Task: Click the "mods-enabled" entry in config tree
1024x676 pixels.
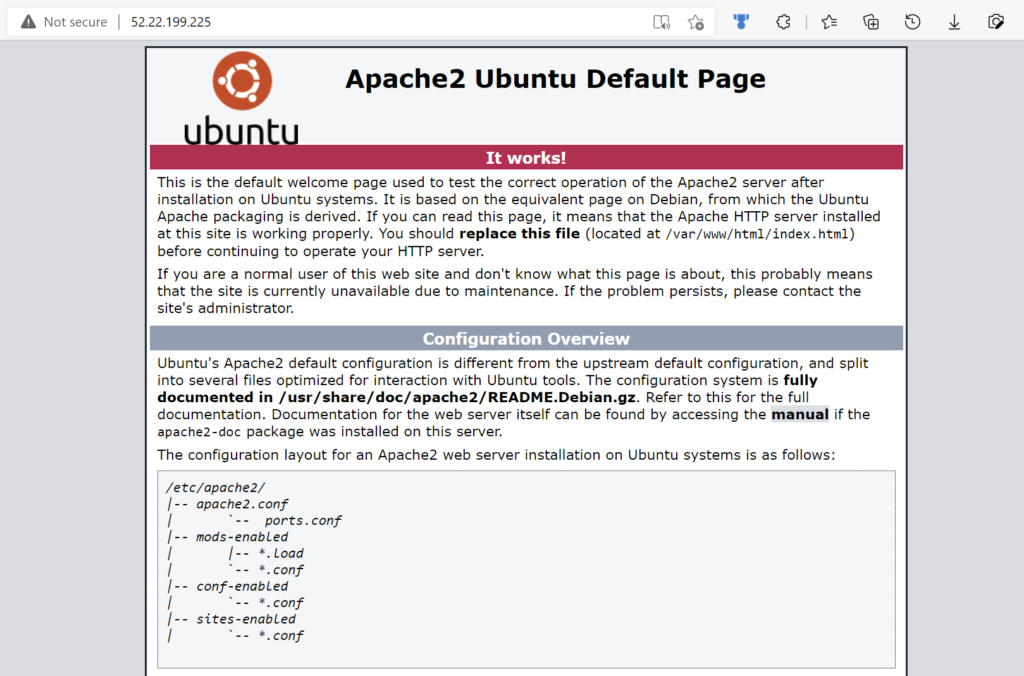Action: (x=242, y=537)
